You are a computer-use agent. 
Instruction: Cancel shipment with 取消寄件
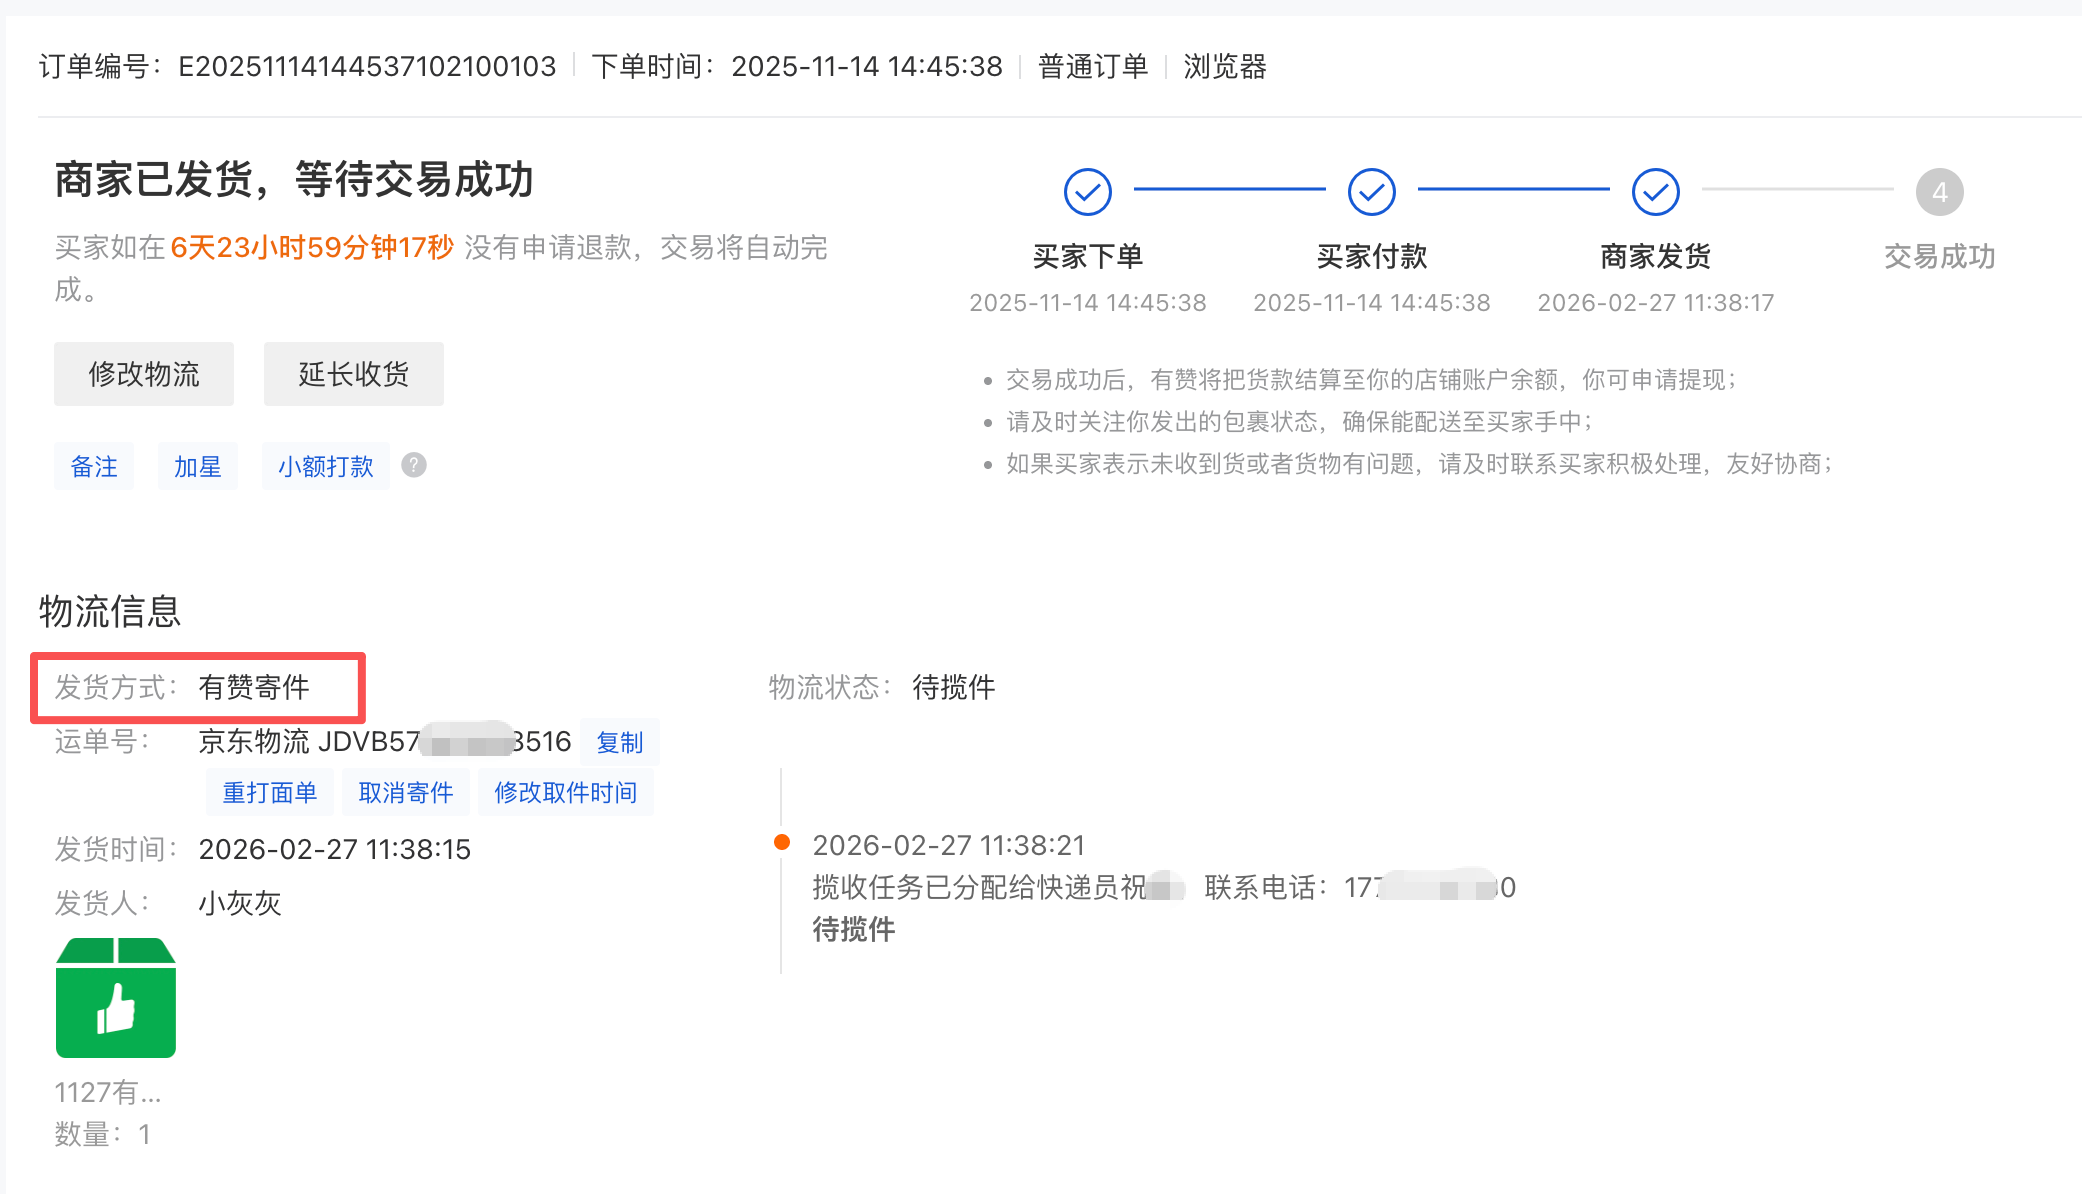pos(405,793)
